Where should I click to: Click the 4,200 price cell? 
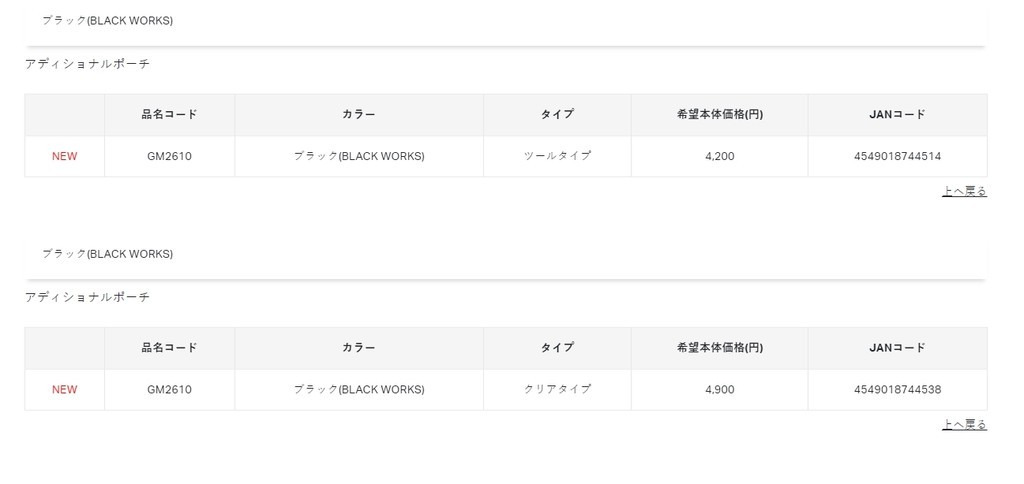tap(719, 156)
